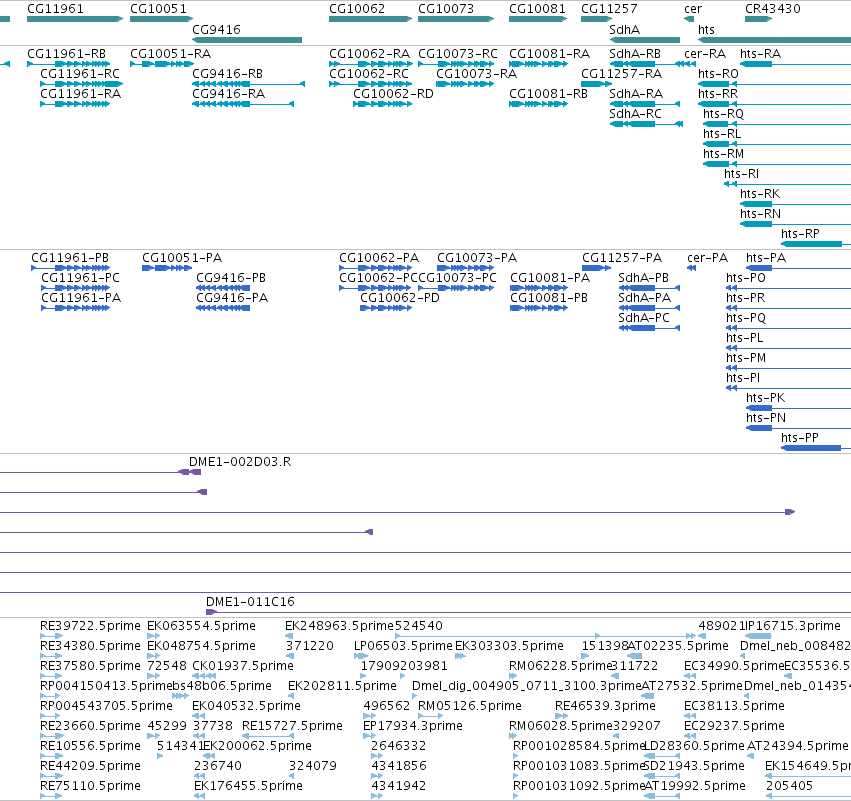Click the RM06228.5prime EST label
Viewport: 851px width, 801px height.
pyautogui.click(x=560, y=666)
